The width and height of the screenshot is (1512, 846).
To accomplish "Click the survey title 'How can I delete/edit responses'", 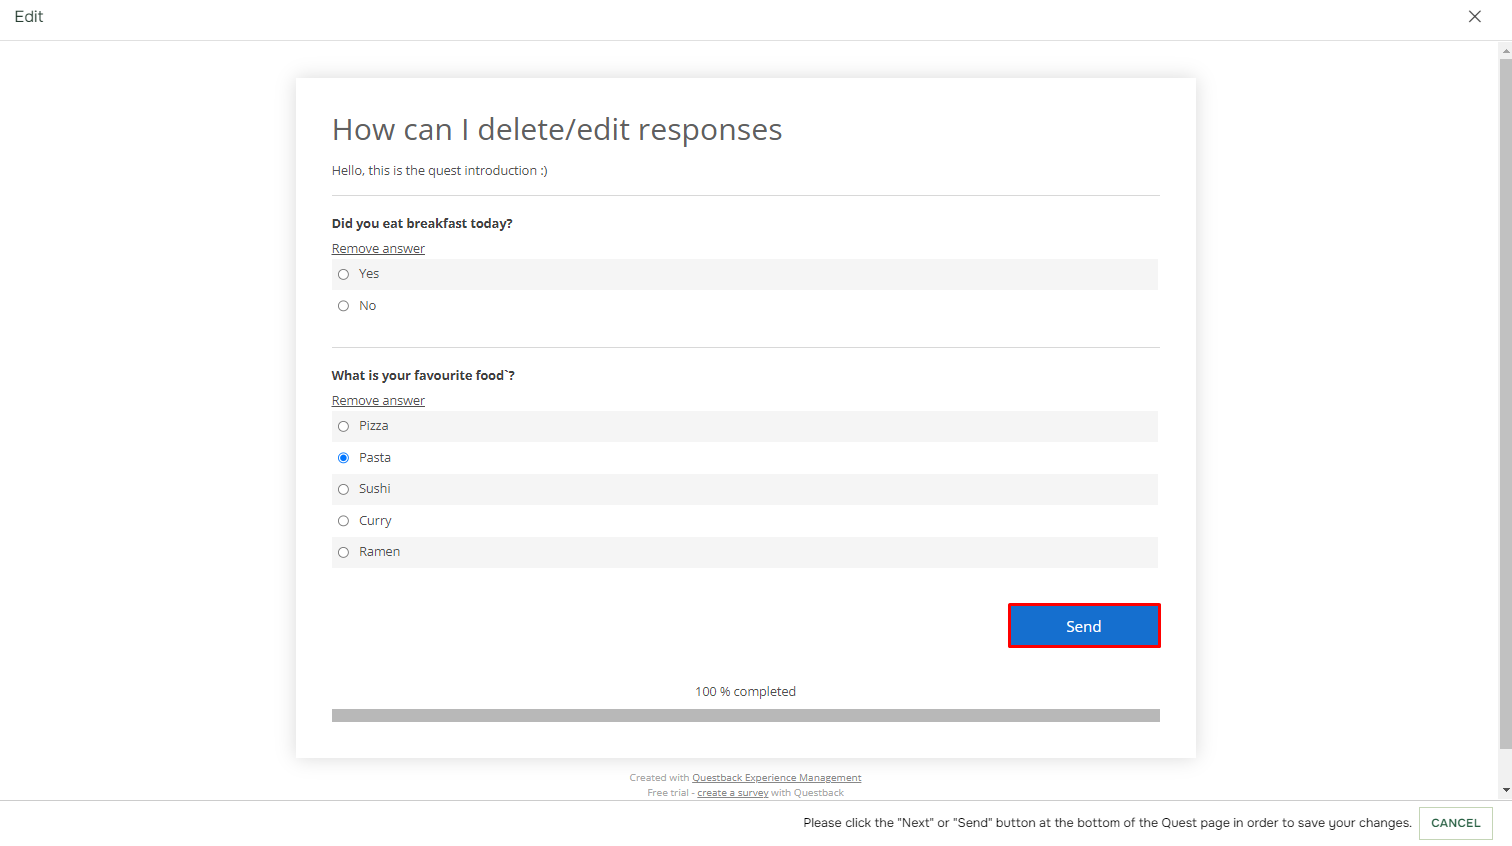I will point(557,130).
